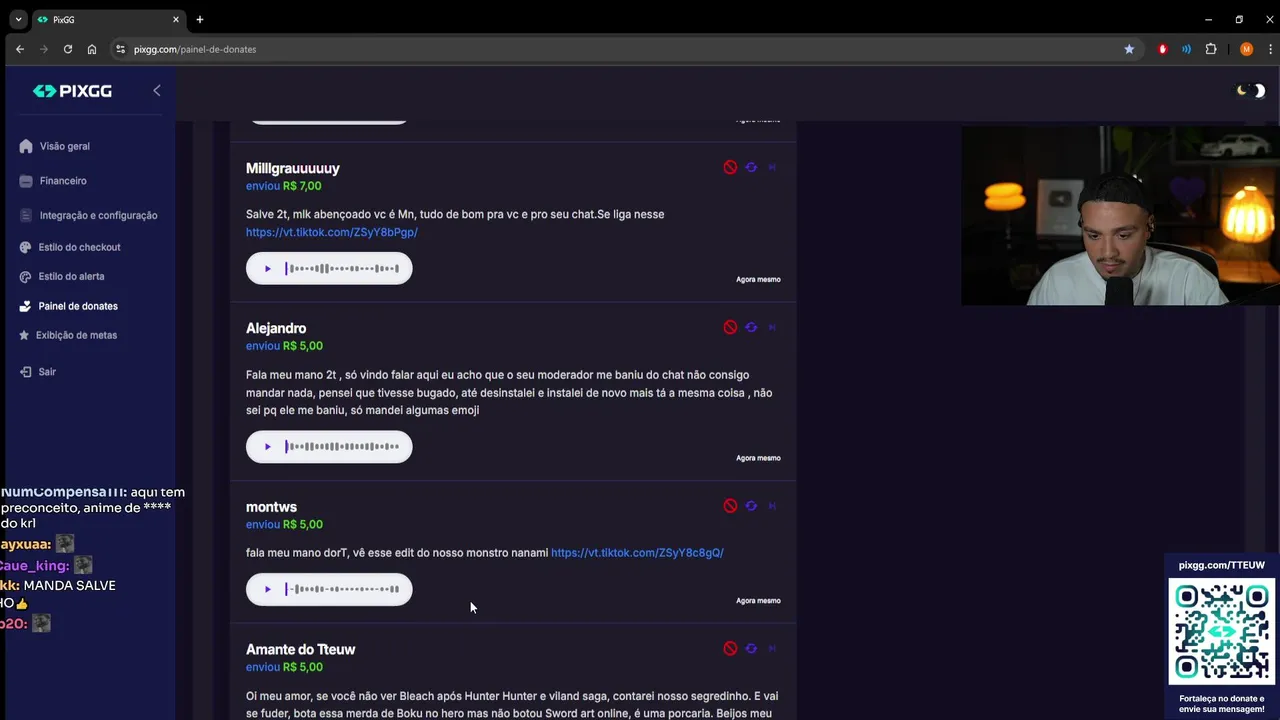
Task: Open Chrome three-dot menu
Action: [x=1269, y=49]
